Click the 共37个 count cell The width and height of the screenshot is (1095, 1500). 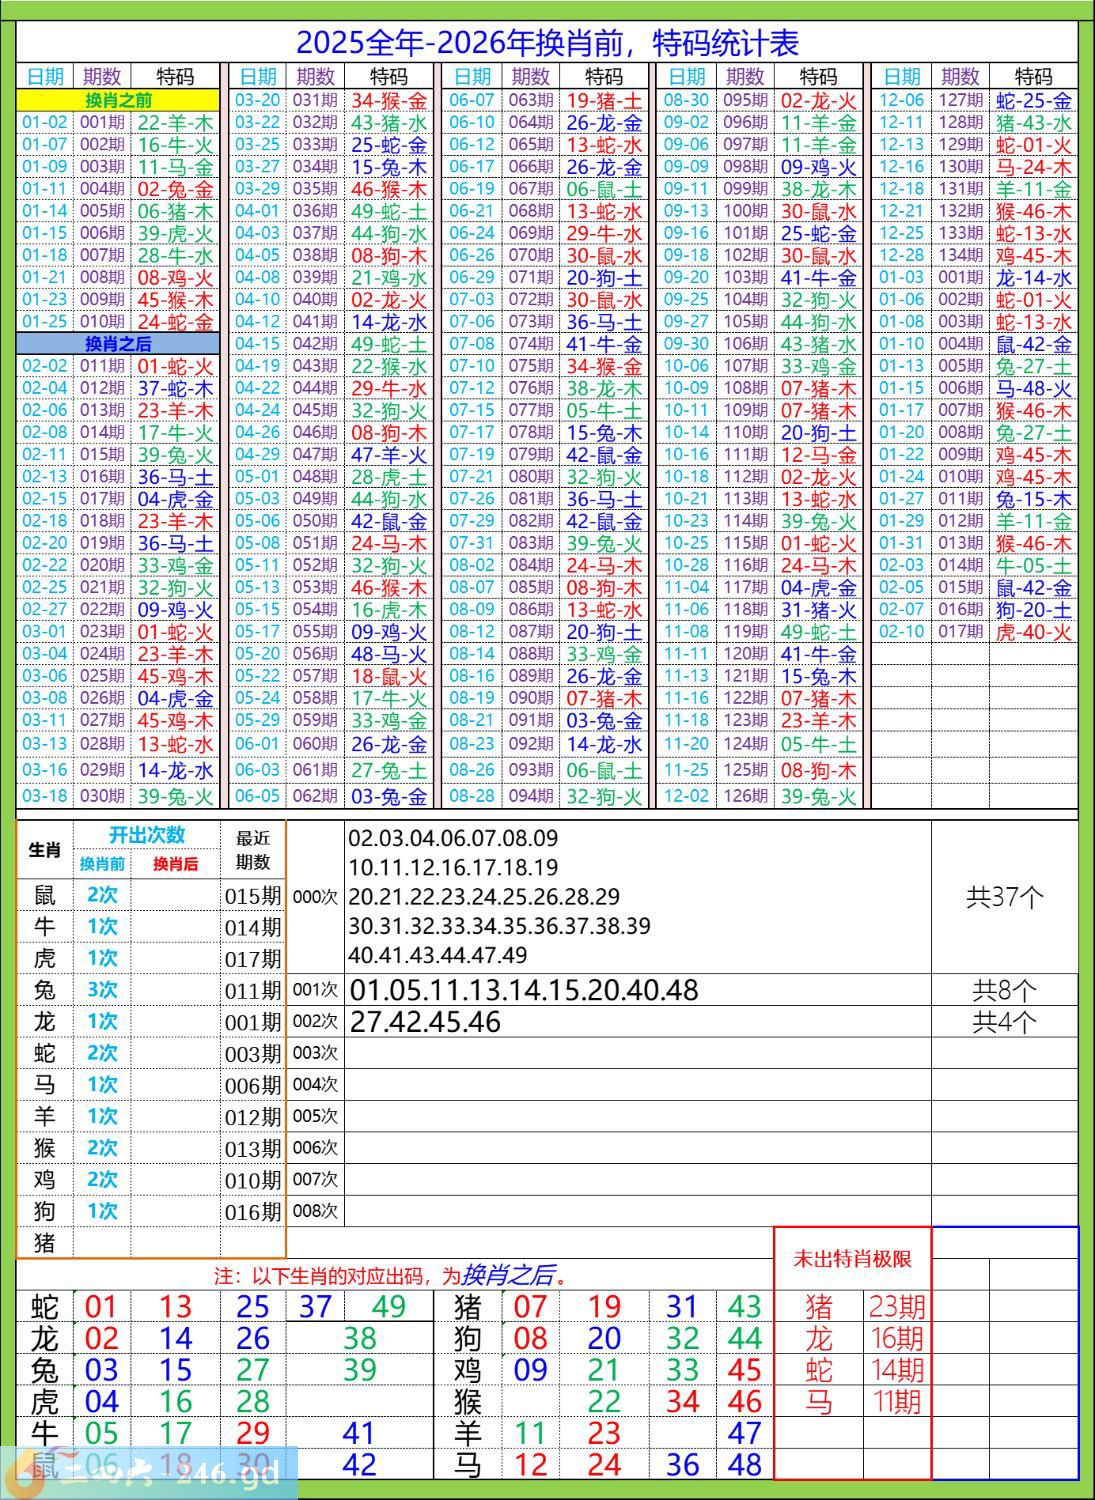1004,897
